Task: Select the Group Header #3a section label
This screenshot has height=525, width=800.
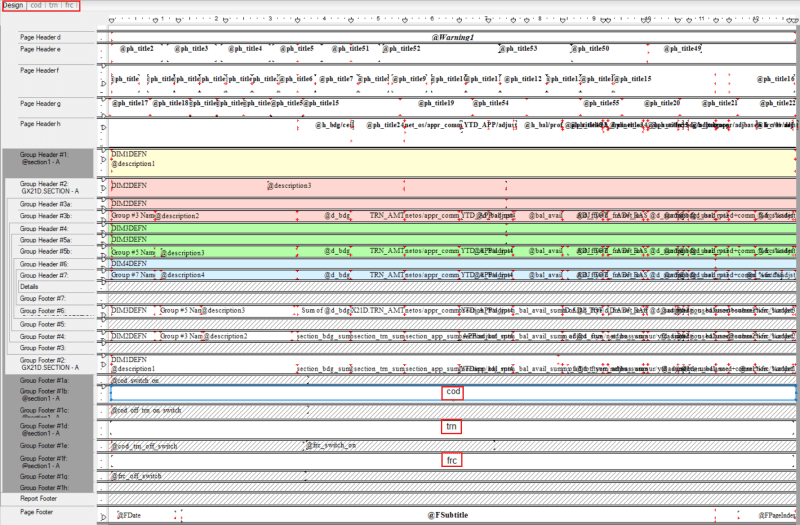Action: pos(46,204)
